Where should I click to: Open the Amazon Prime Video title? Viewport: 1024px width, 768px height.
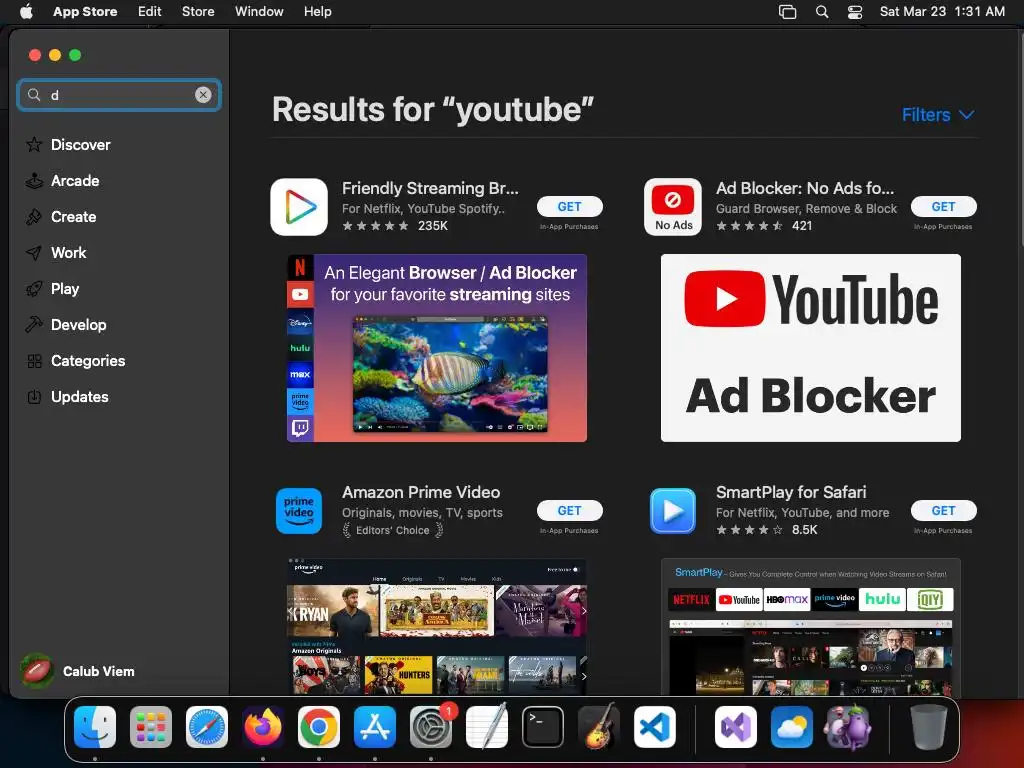[x=421, y=492]
